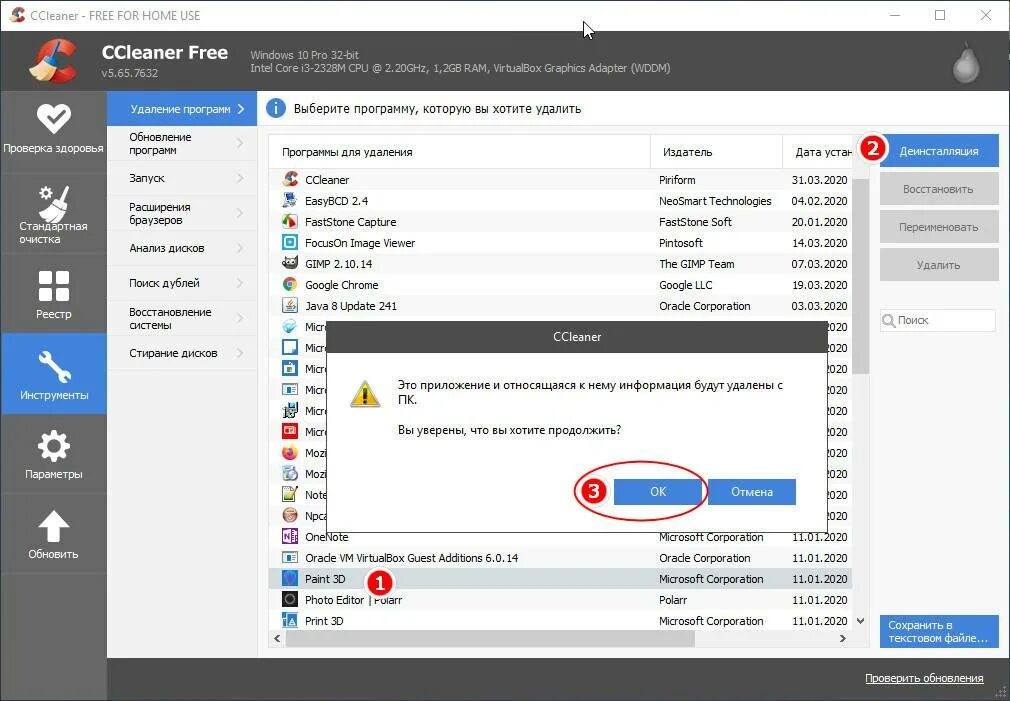Open Стирание дисков menu item
This screenshot has width=1010, height=701.
pyautogui.click(x=182, y=353)
